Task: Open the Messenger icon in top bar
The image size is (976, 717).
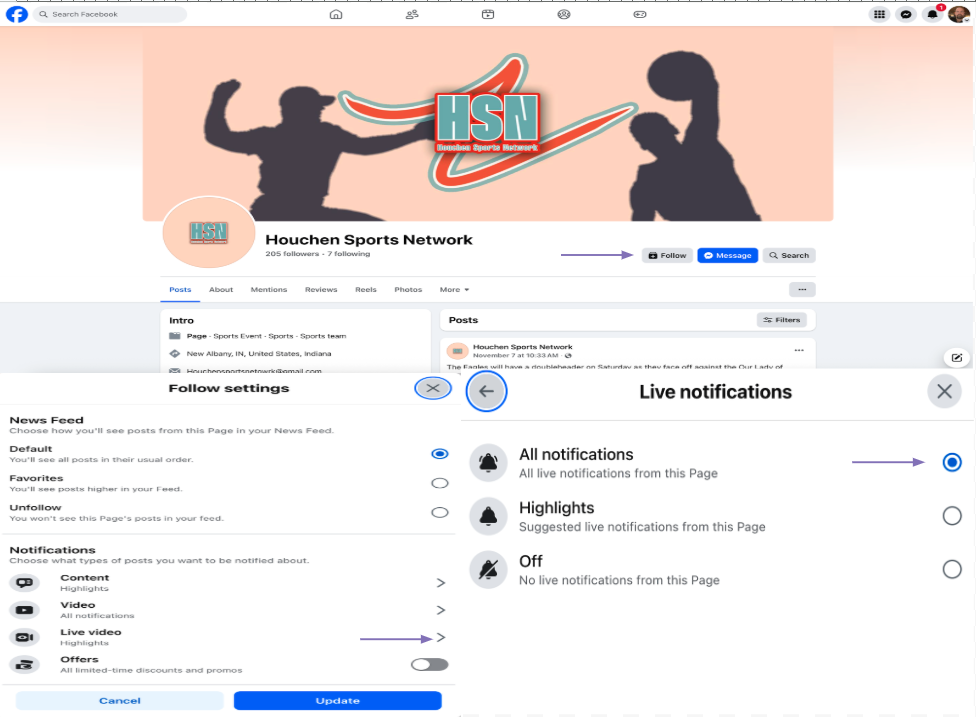Action: pyautogui.click(x=906, y=14)
